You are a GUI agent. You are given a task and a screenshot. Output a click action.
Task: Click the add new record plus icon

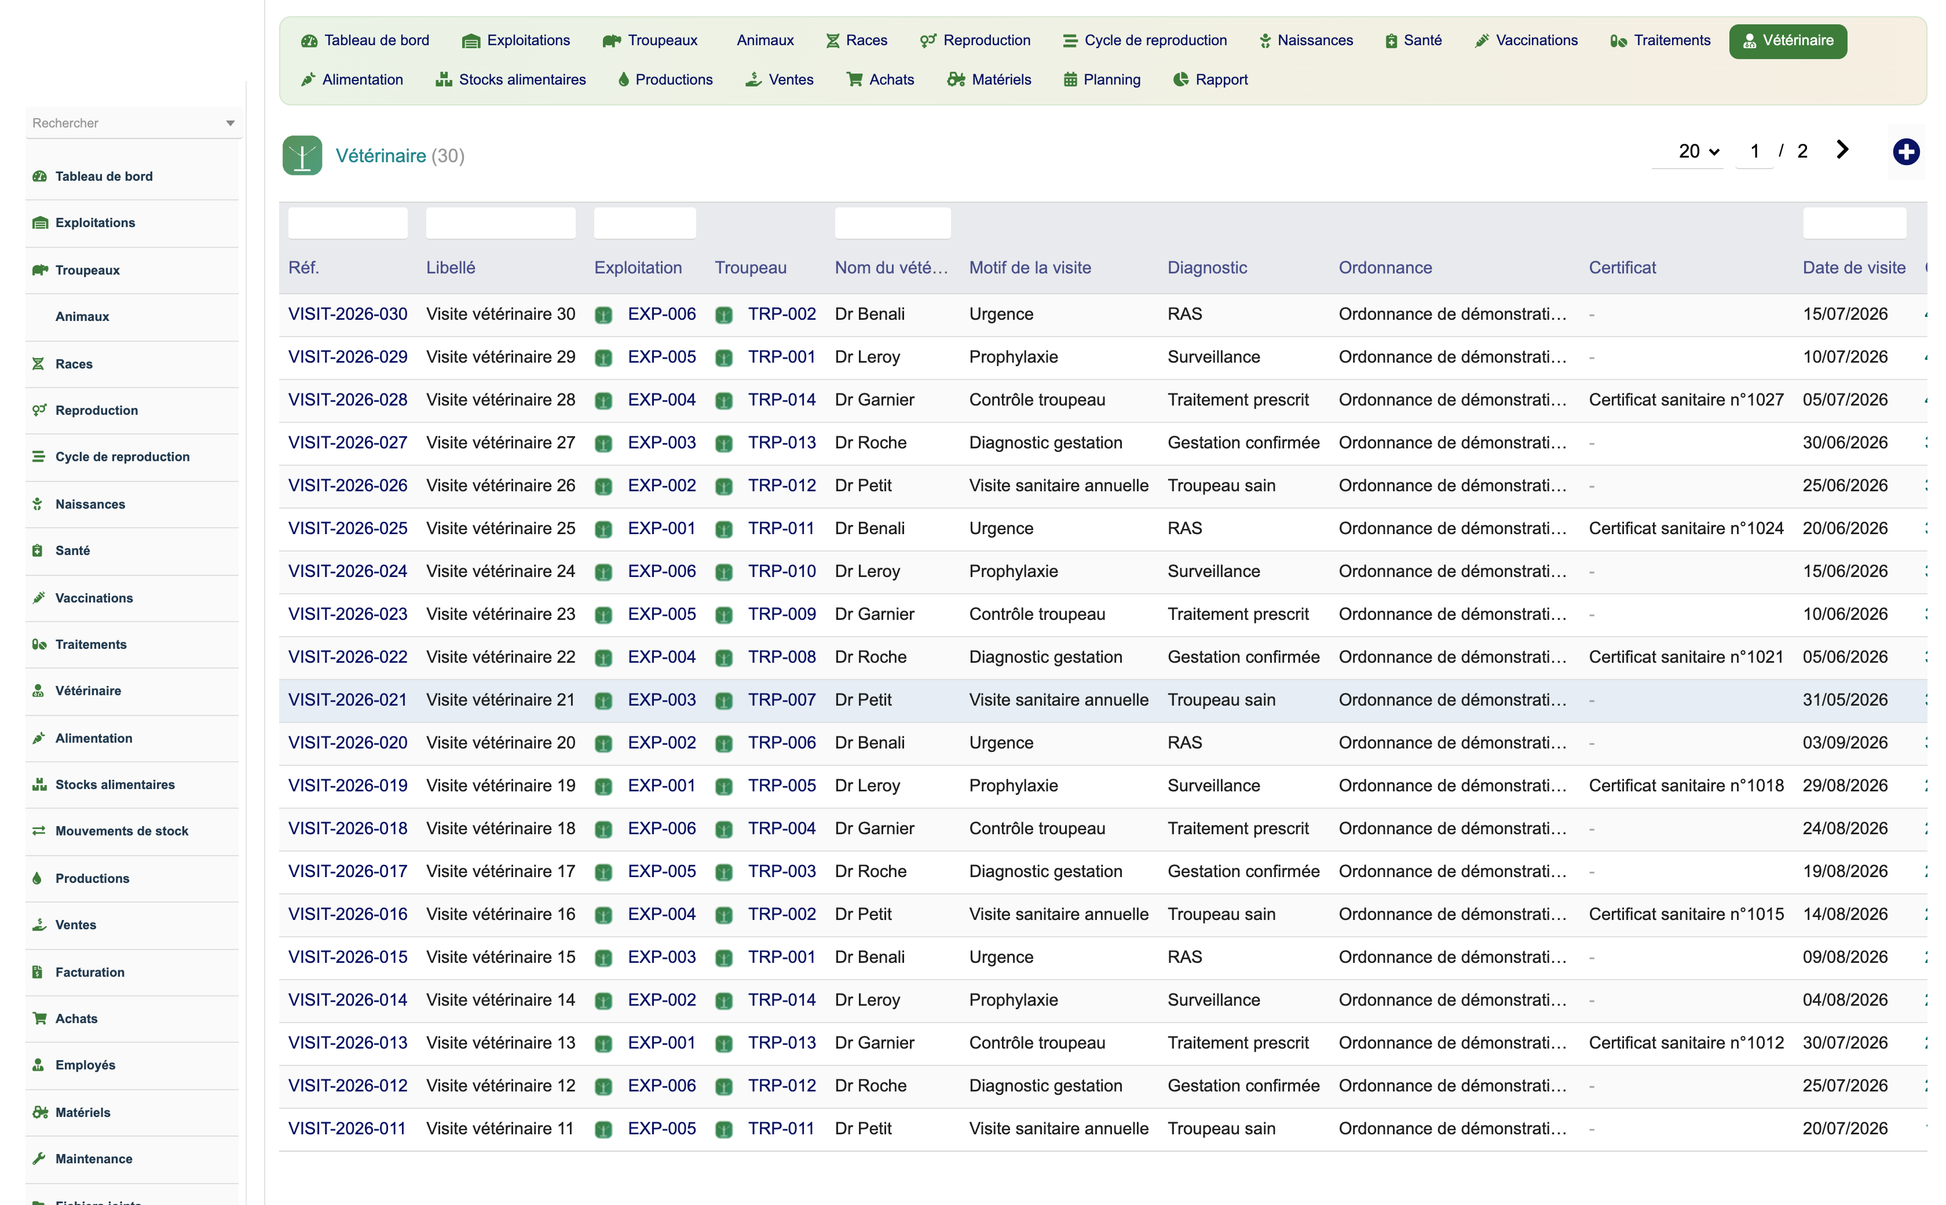(1906, 152)
